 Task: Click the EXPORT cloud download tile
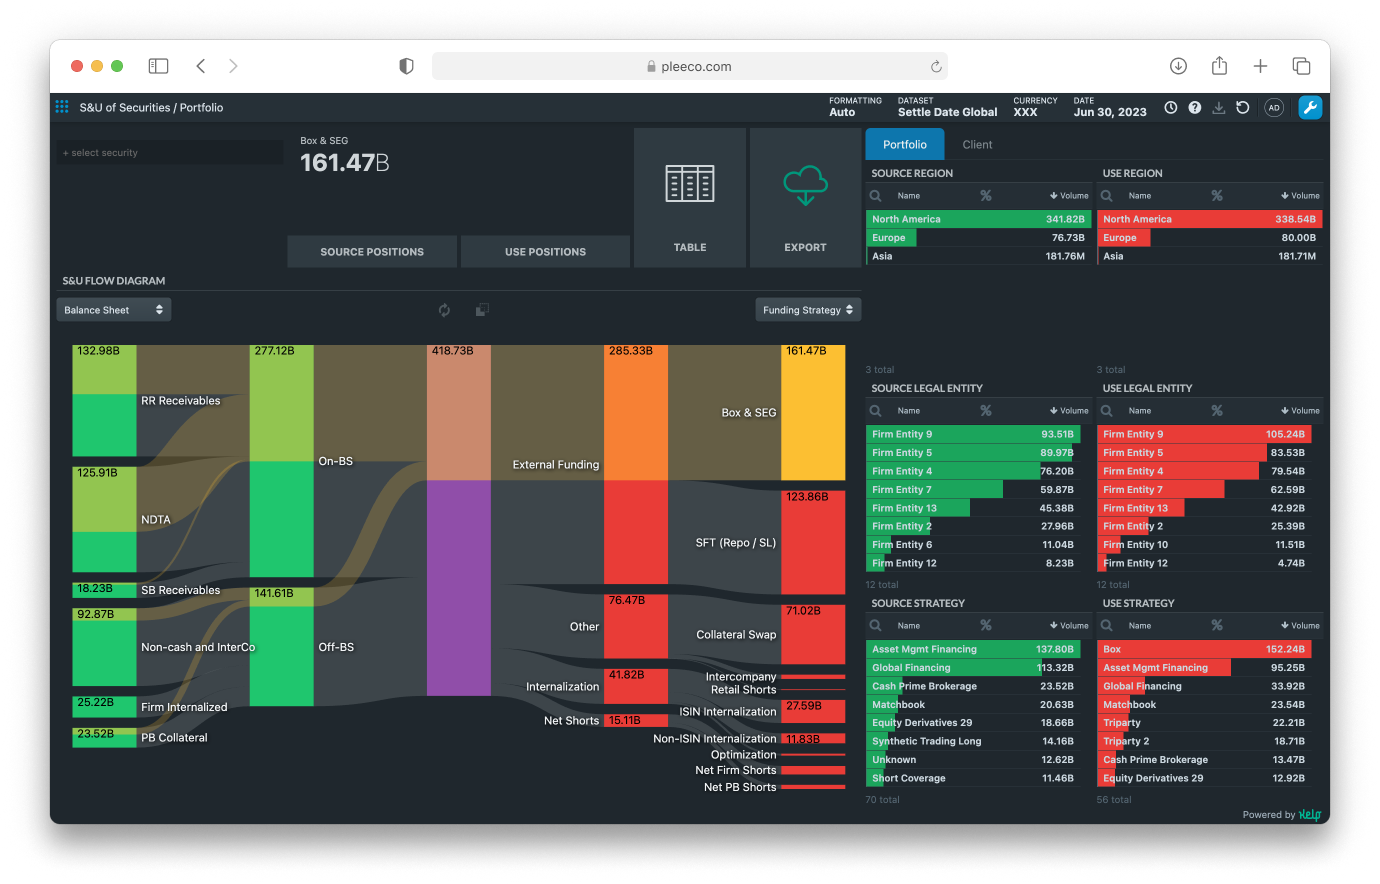[x=805, y=197]
